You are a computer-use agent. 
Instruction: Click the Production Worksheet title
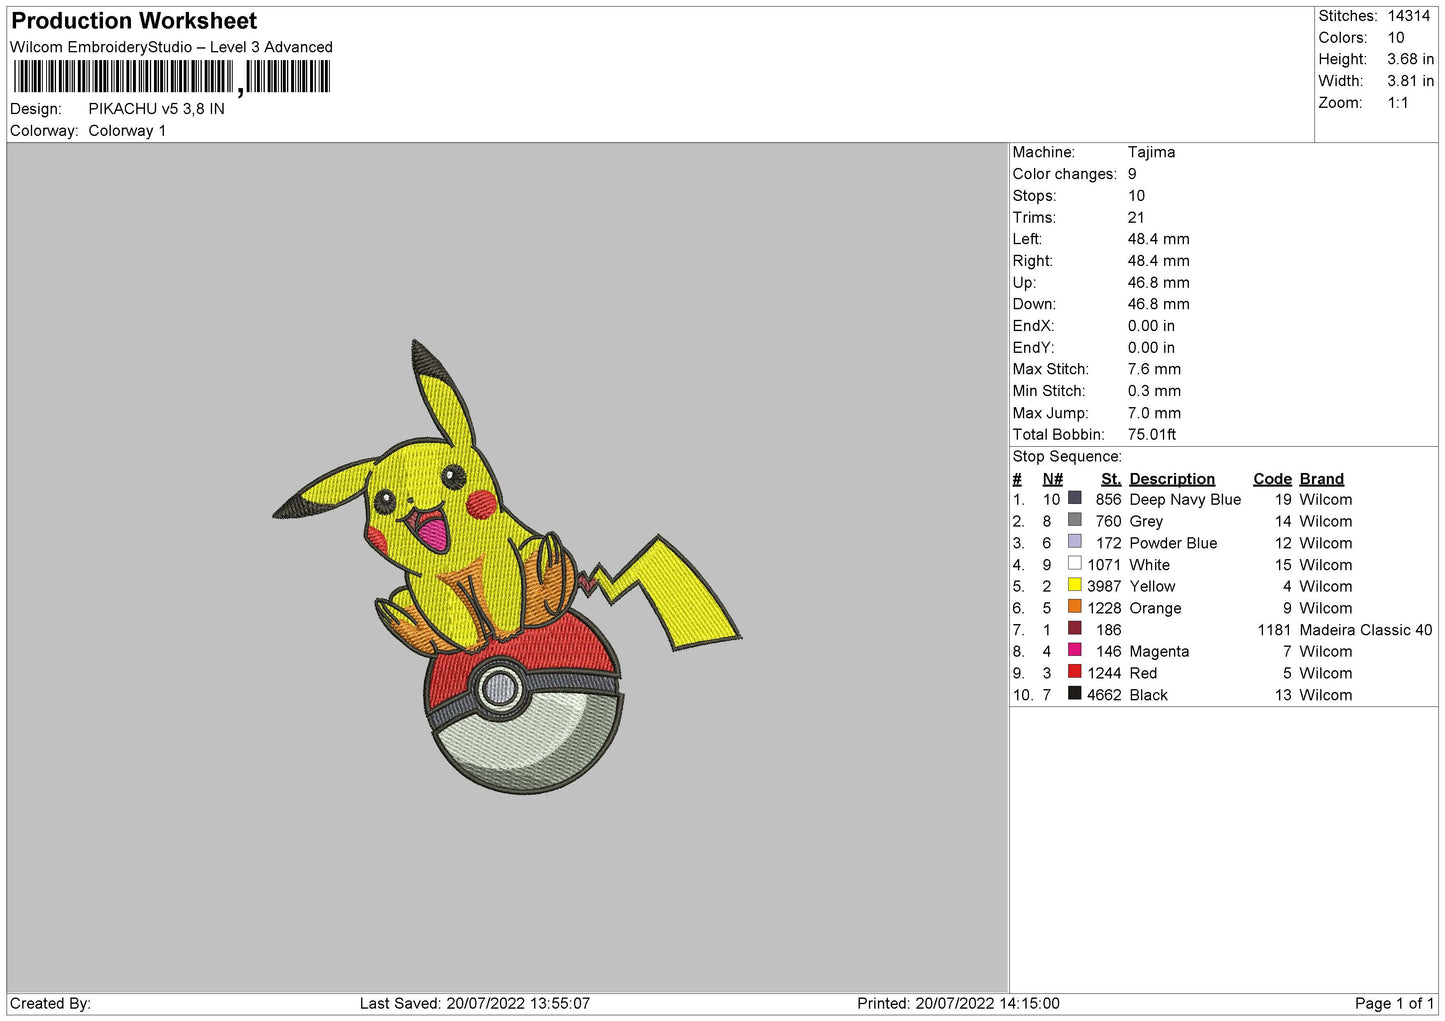(134, 21)
